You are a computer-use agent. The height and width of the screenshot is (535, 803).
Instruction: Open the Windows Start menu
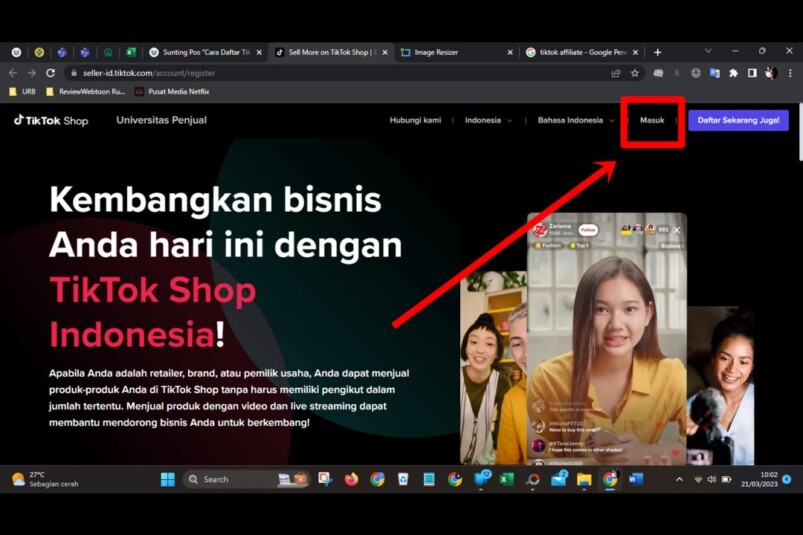167,479
